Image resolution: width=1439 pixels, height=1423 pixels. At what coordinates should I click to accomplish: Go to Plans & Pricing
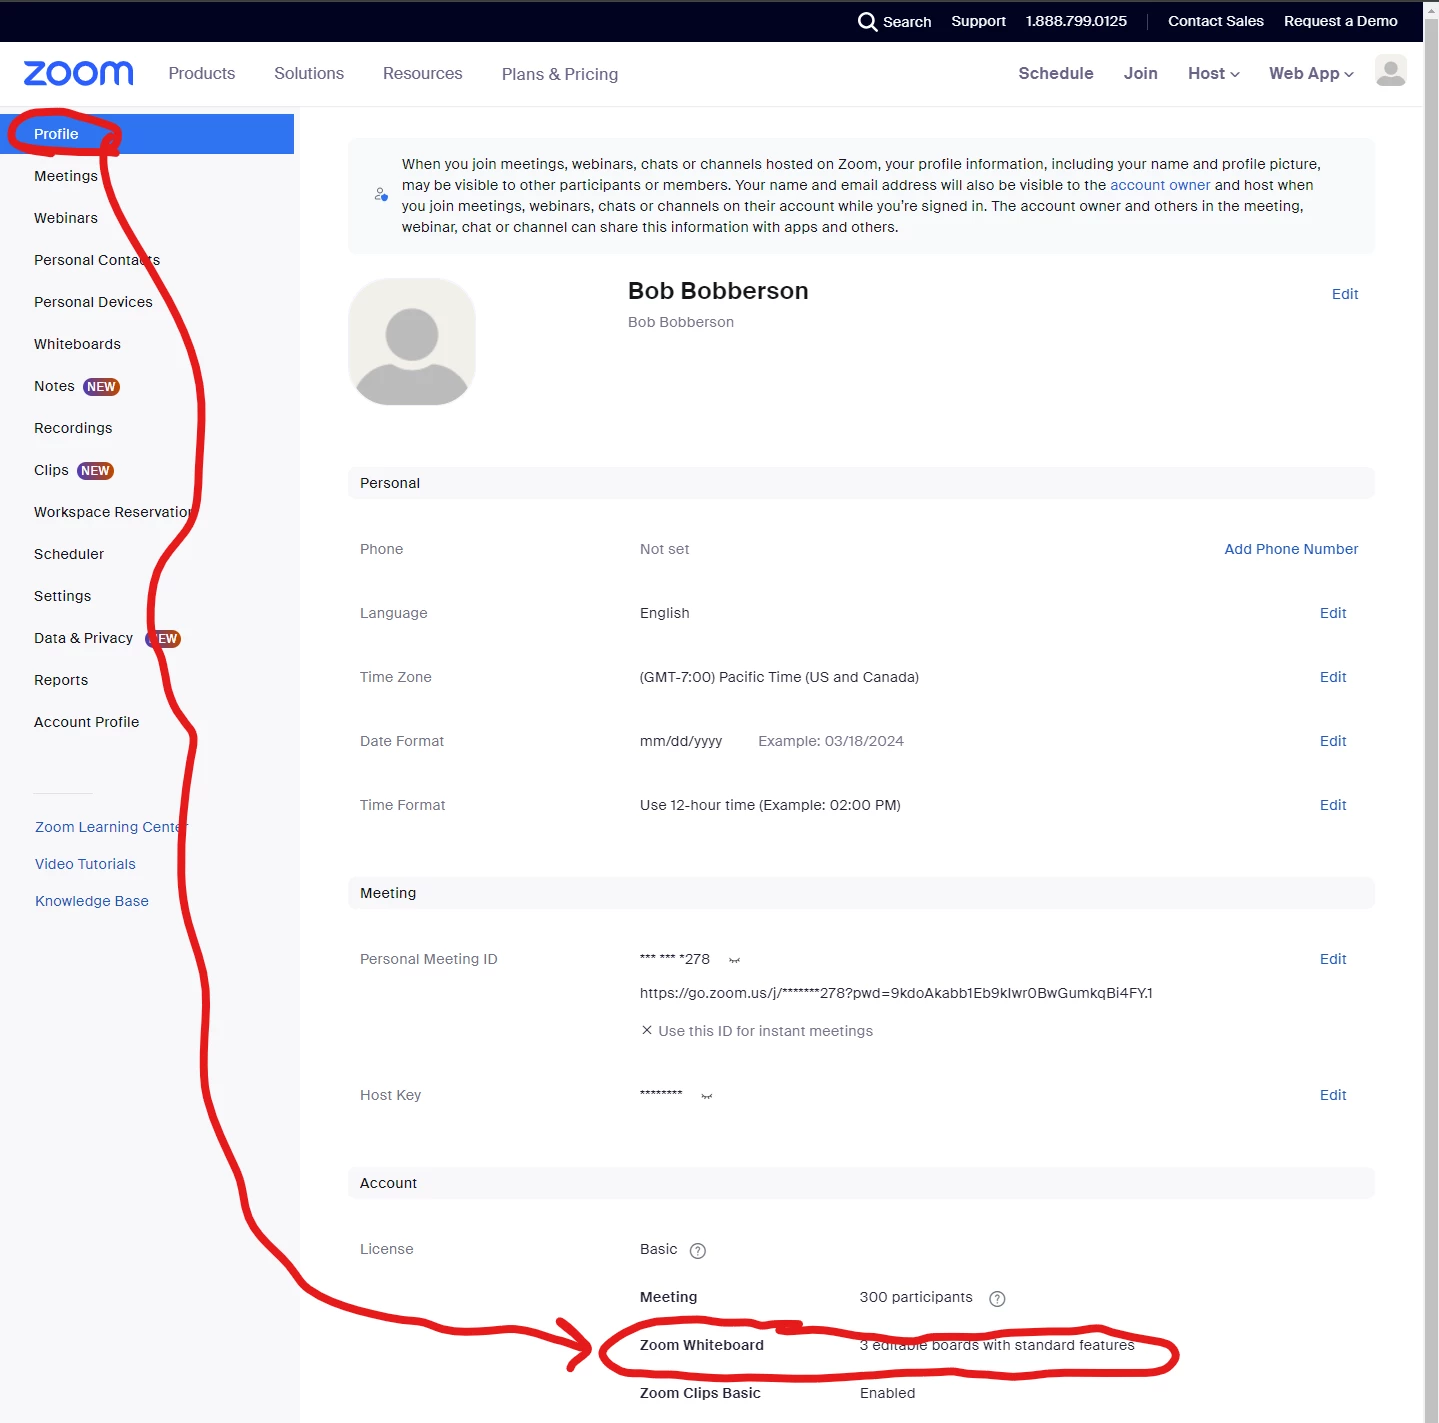pos(560,74)
